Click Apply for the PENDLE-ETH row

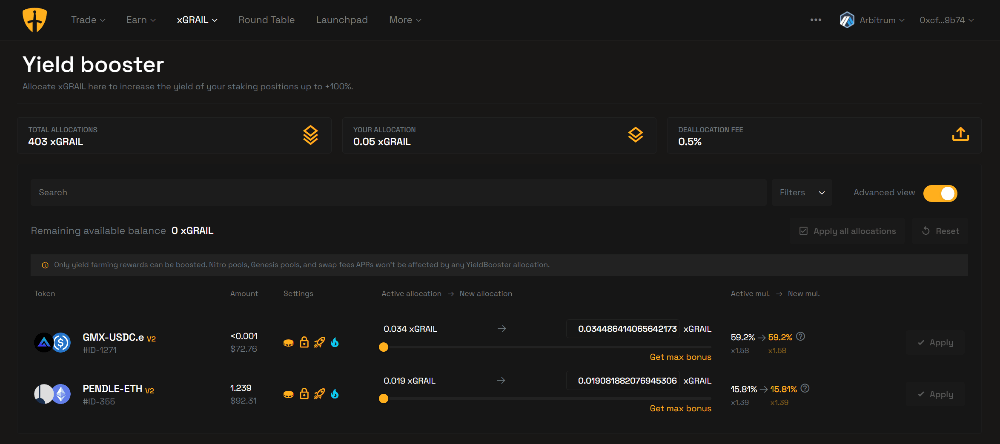click(936, 394)
